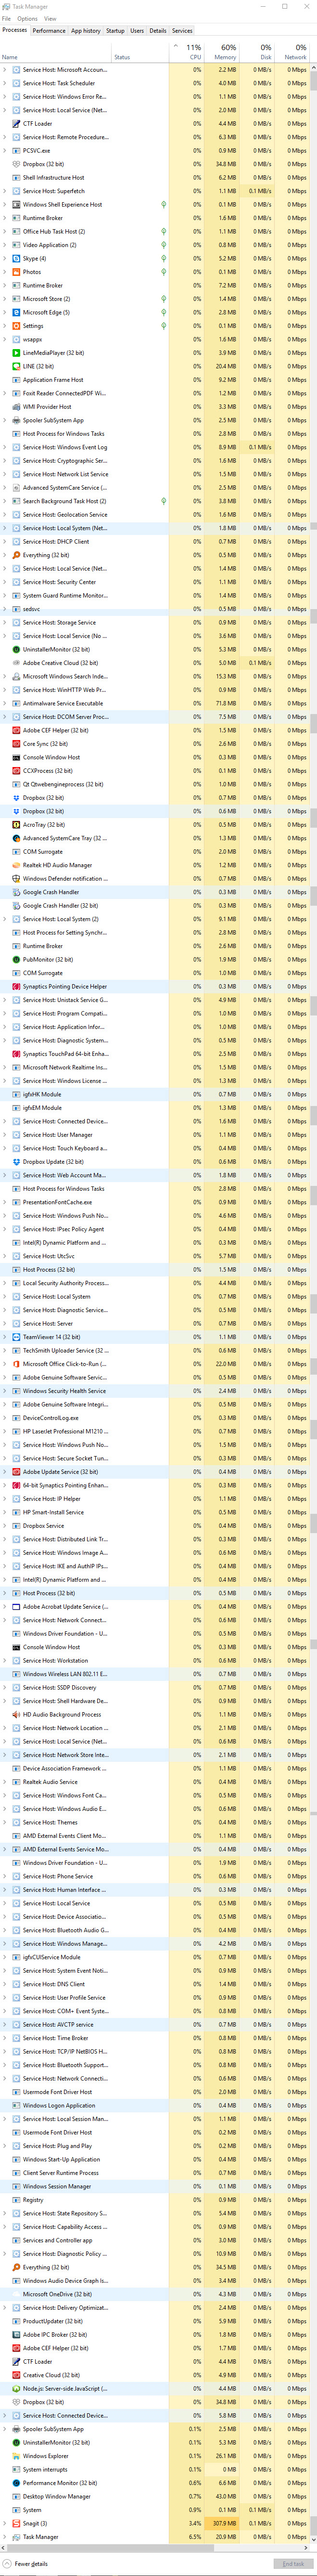
Task: Click the Microsoft Edge (5) process icon
Action: click(x=16, y=312)
